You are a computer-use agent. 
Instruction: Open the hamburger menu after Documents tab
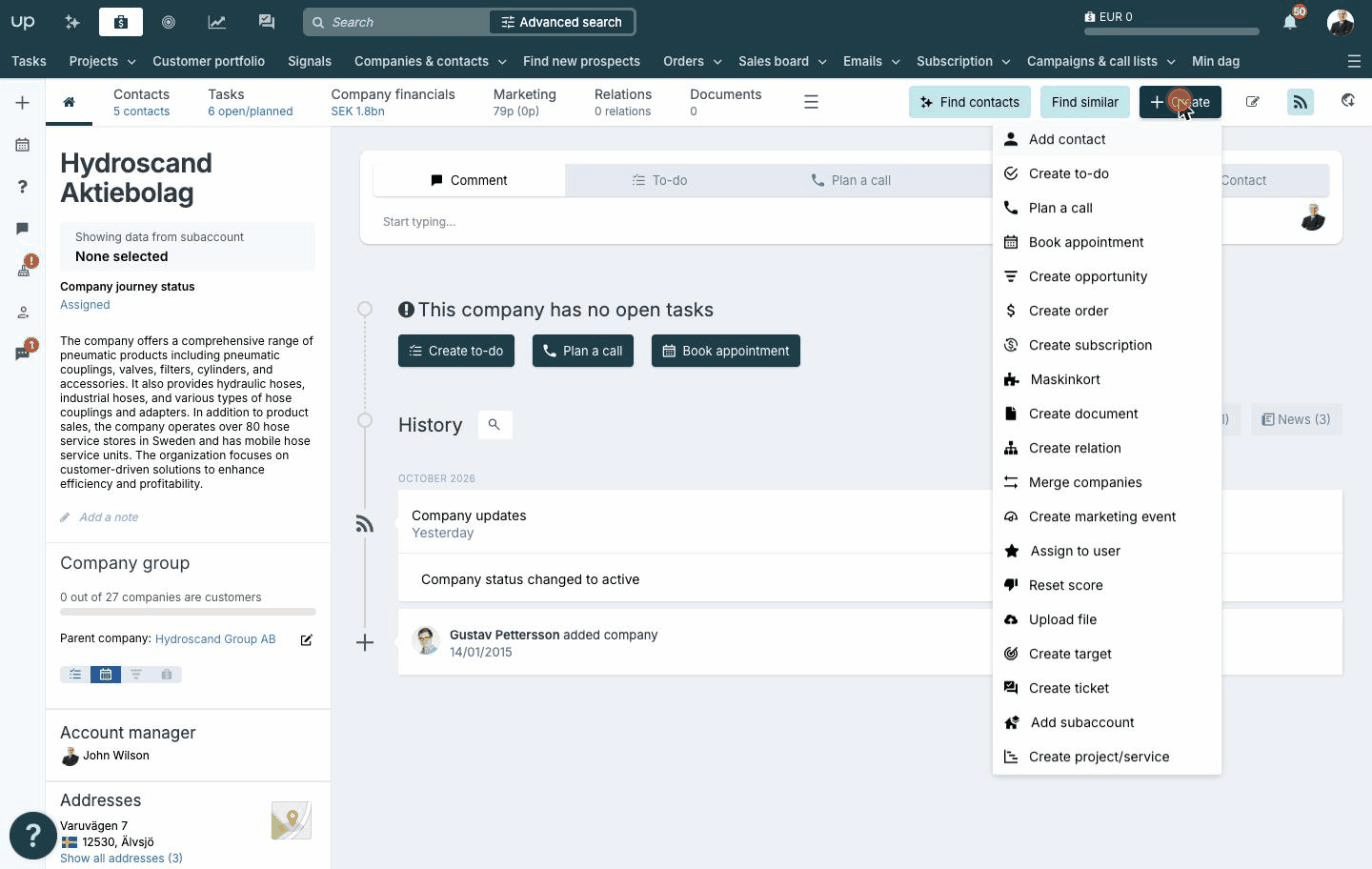pos(811,102)
